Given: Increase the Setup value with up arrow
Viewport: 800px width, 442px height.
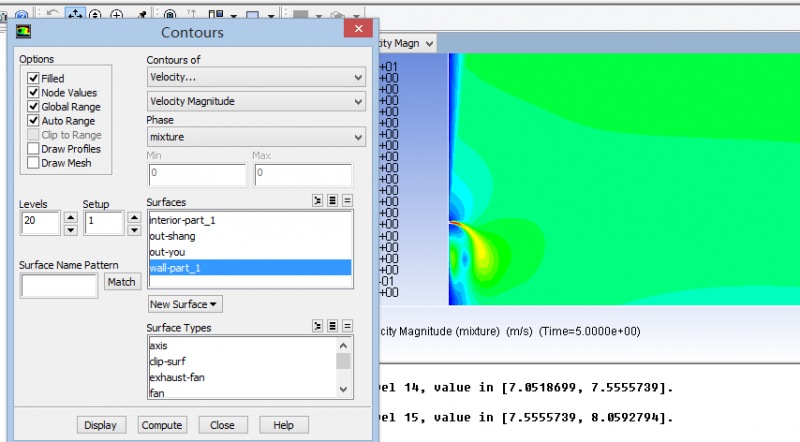Looking at the screenshot, I should point(134,217).
